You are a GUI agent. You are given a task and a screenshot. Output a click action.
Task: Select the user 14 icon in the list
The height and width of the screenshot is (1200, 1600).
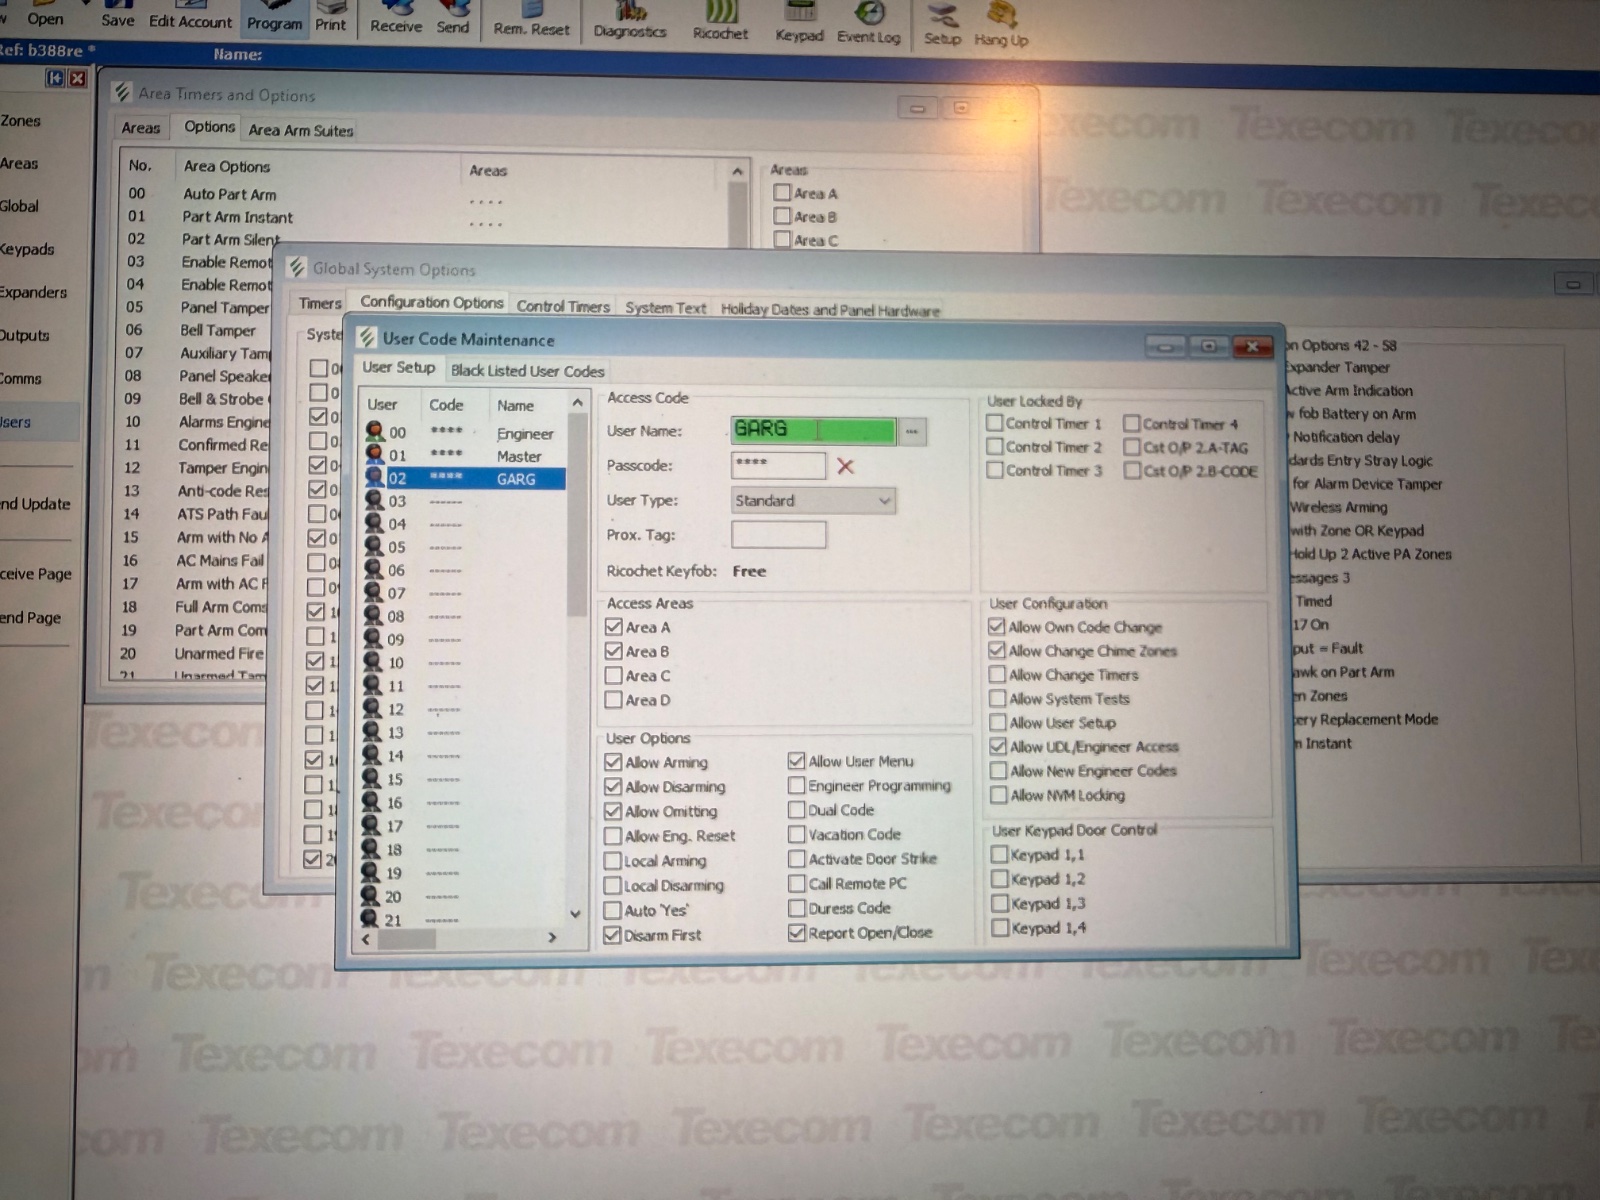pos(372,755)
